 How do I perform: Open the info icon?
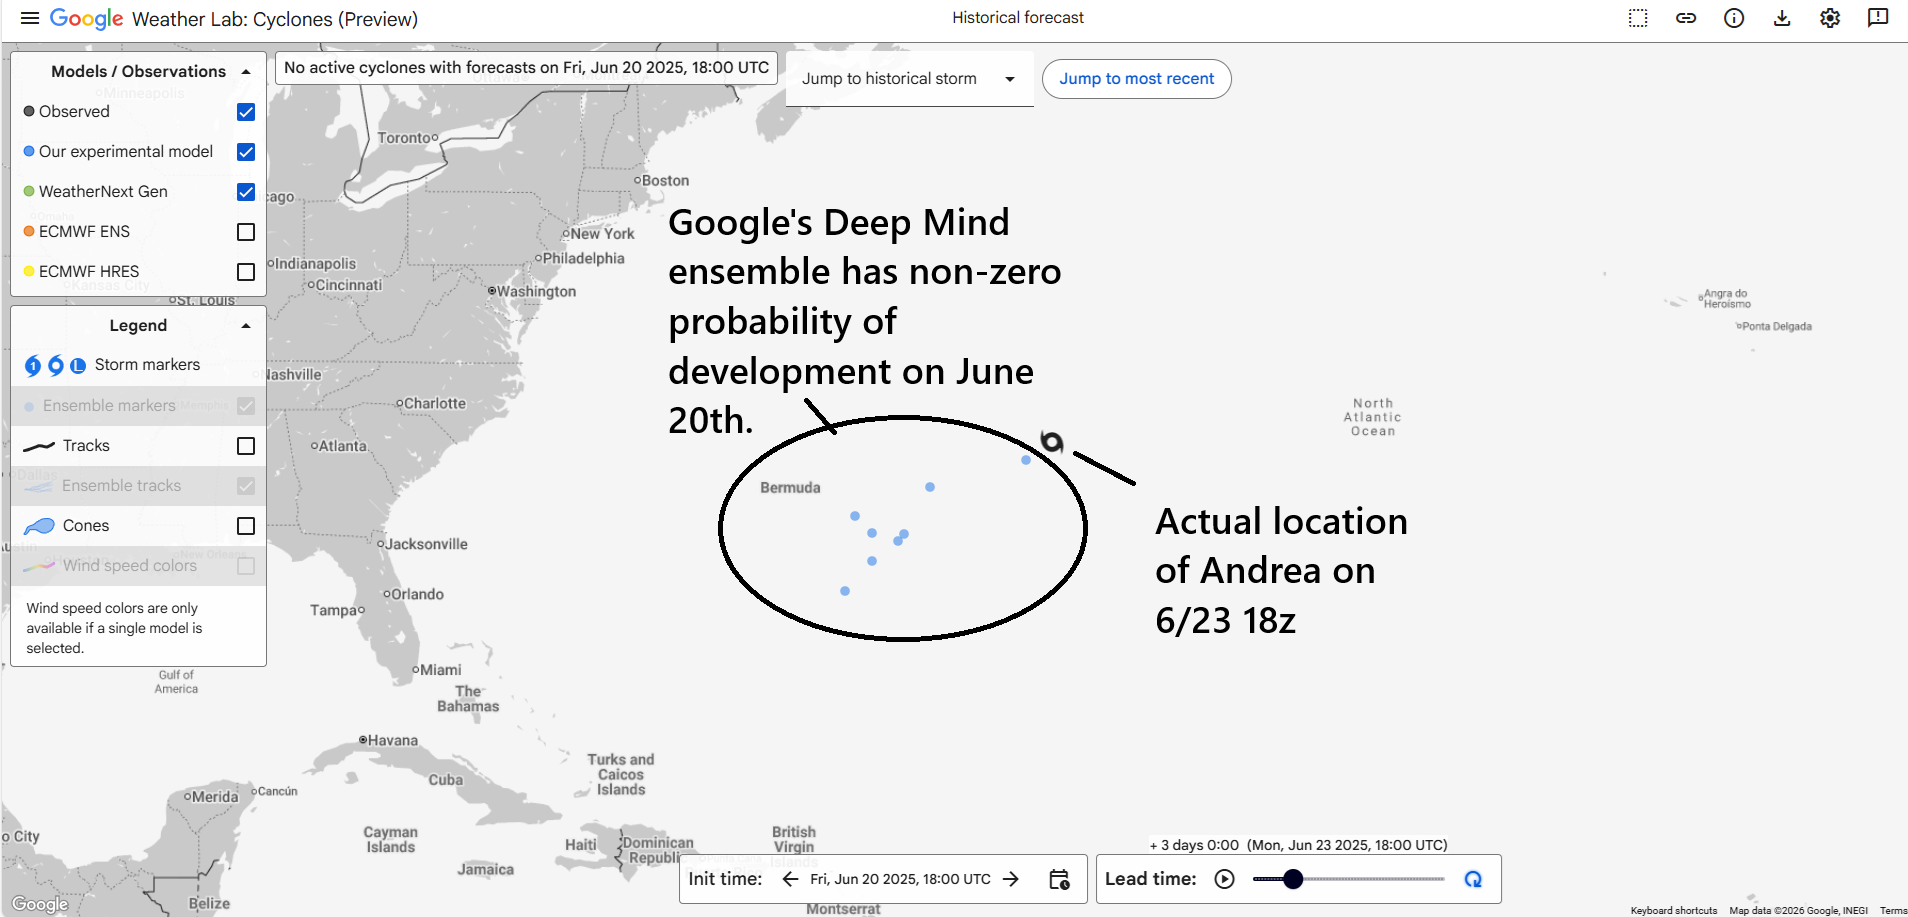click(x=1734, y=18)
